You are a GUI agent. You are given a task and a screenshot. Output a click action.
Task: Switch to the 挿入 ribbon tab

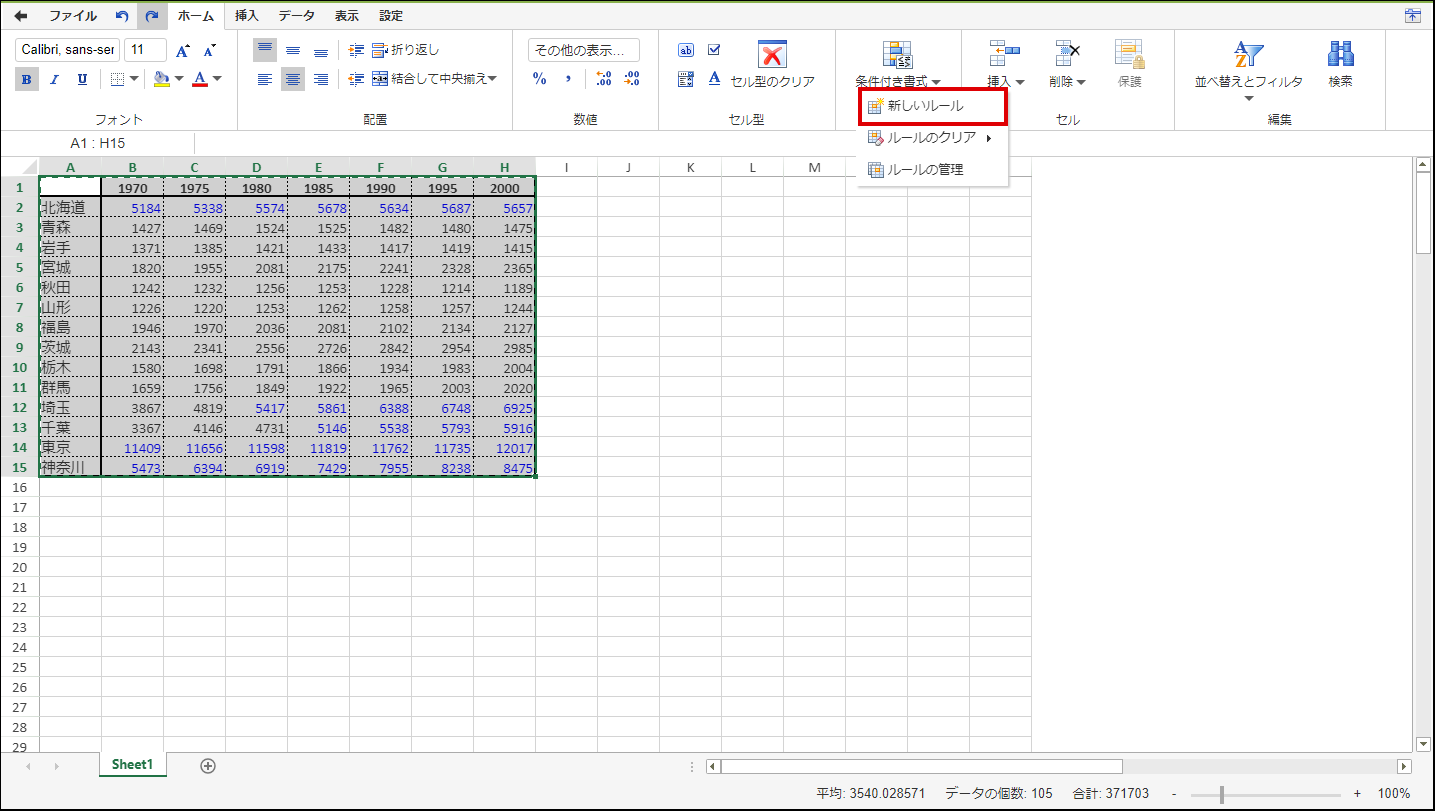point(246,16)
